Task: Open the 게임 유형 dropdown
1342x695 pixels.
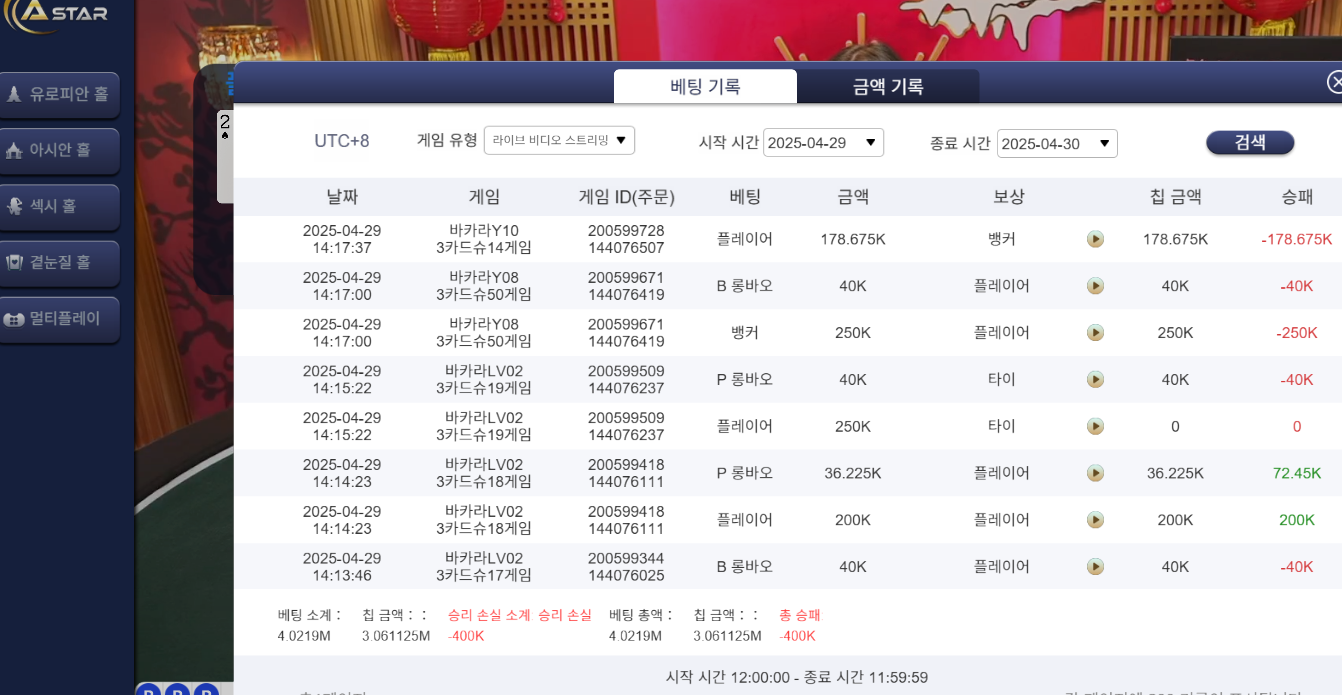Action: click(x=559, y=141)
